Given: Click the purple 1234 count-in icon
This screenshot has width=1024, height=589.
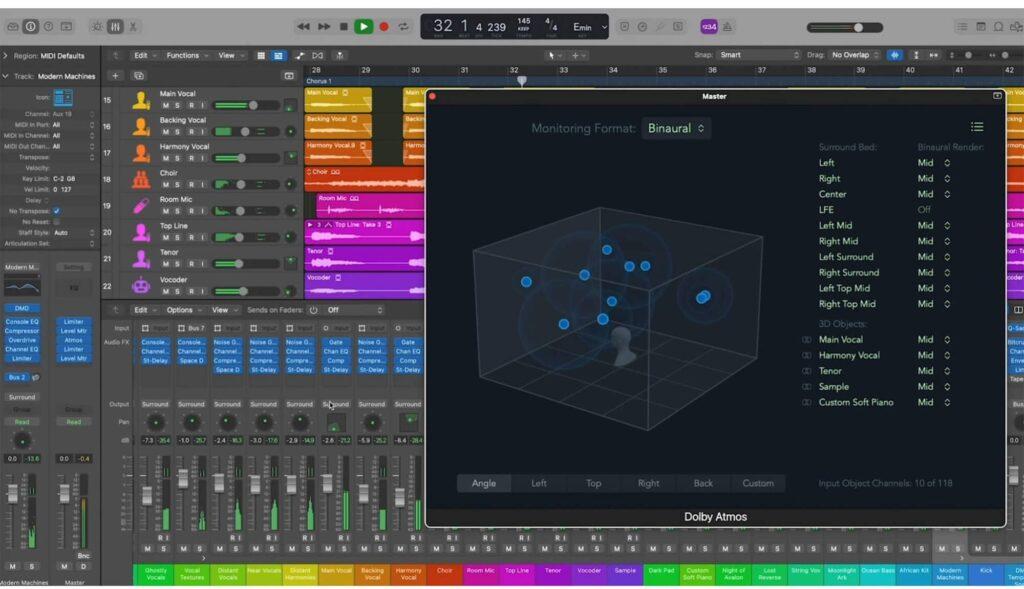Looking at the screenshot, I should click(x=709, y=26).
